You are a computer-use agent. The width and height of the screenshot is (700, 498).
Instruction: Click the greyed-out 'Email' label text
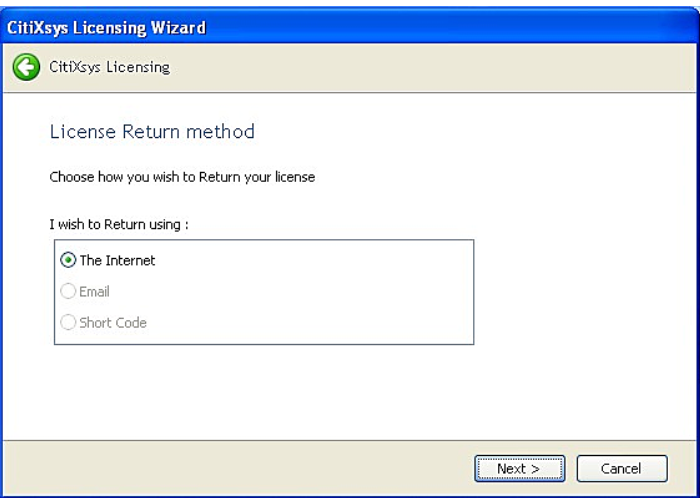click(94, 292)
